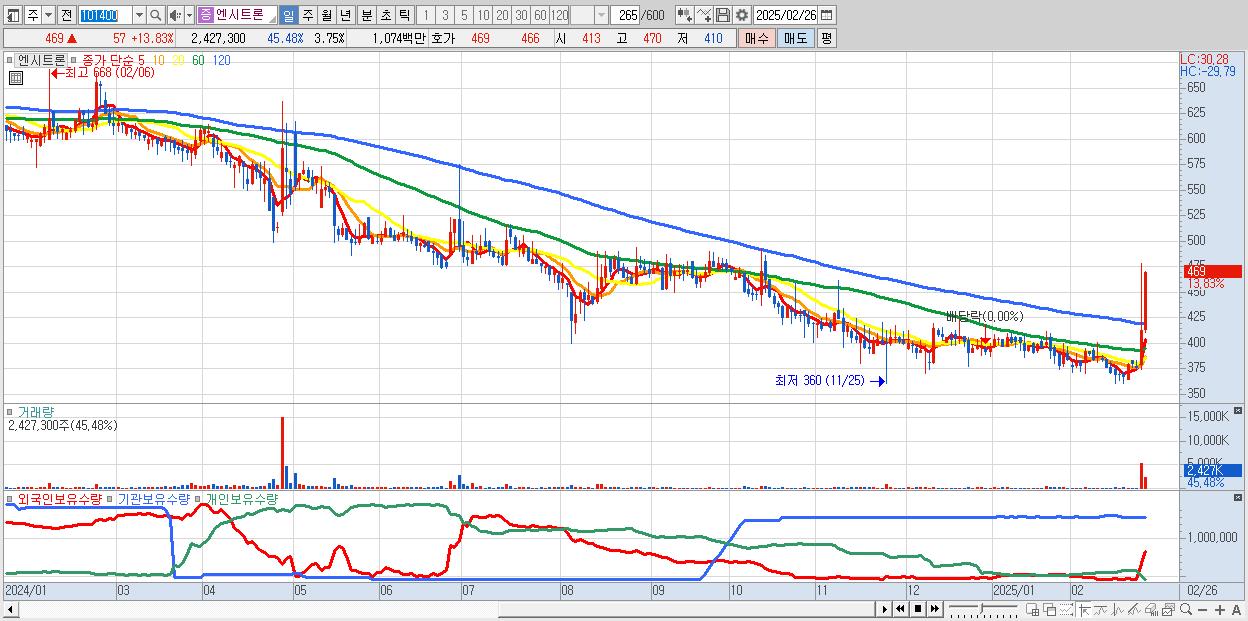Click the dotted-frame chart icon in bottom toolbar
The image size is (1248, 621).
tap(1066, 609)
